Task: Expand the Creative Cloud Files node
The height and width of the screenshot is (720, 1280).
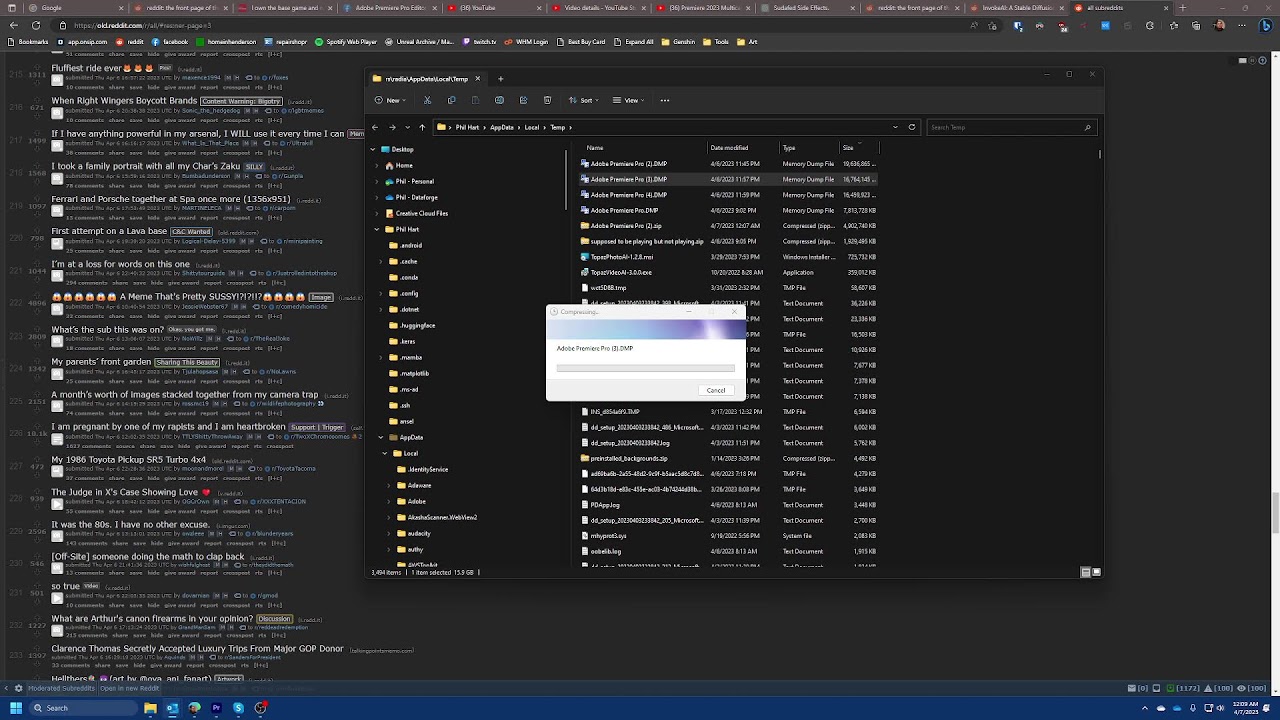Action: pos(377,213)
